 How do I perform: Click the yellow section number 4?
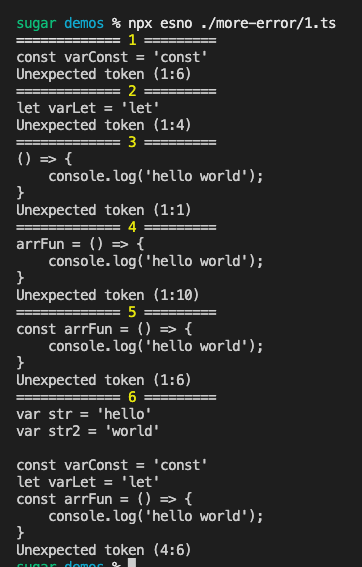[x=132, y=227]
